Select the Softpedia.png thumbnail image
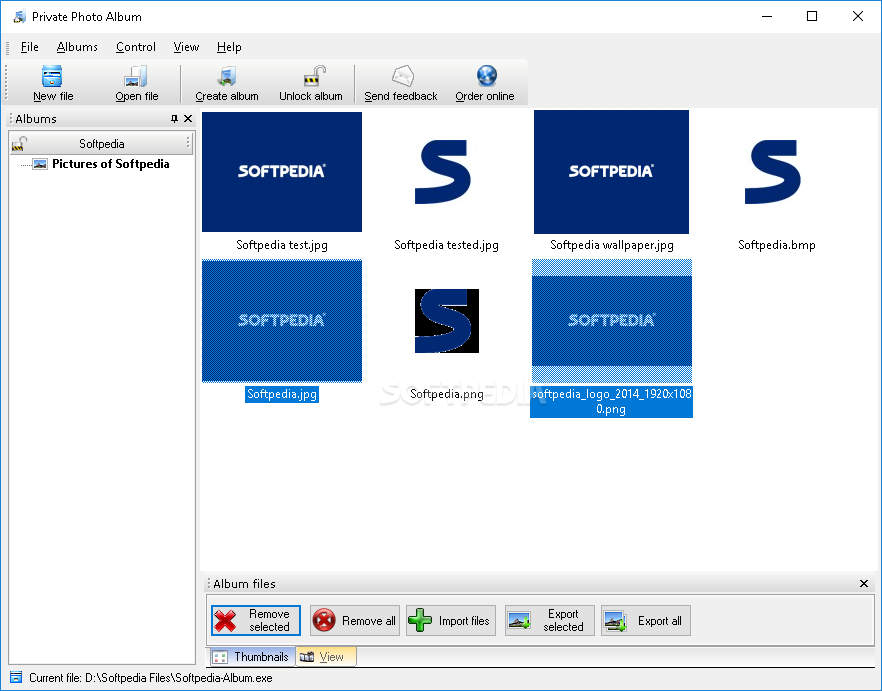 coord(447,321)
